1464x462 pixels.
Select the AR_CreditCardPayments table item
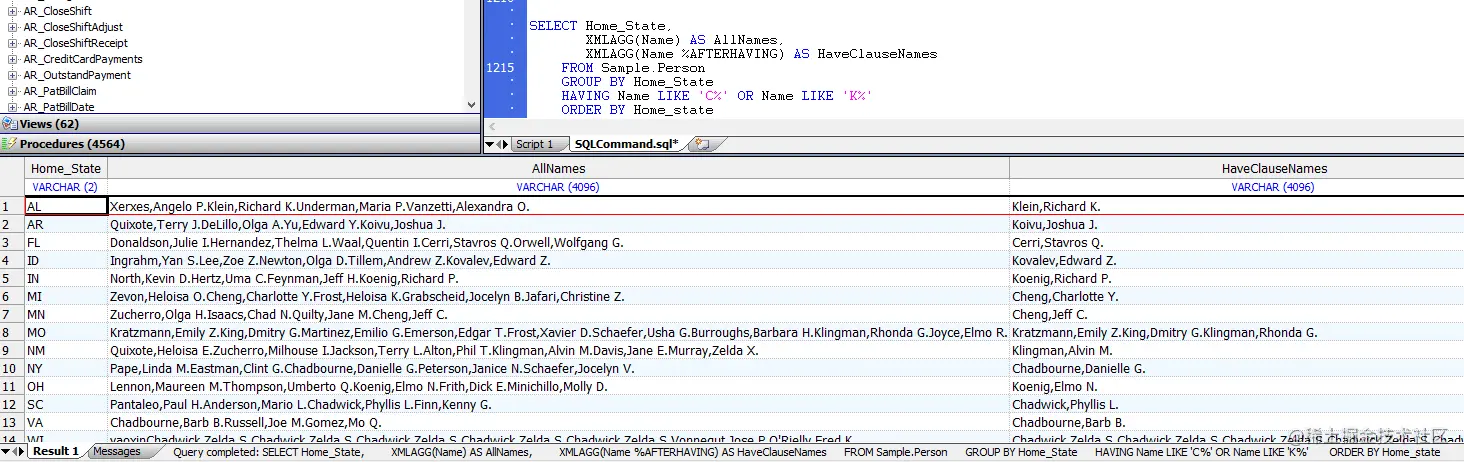click(x=82, y=59)
